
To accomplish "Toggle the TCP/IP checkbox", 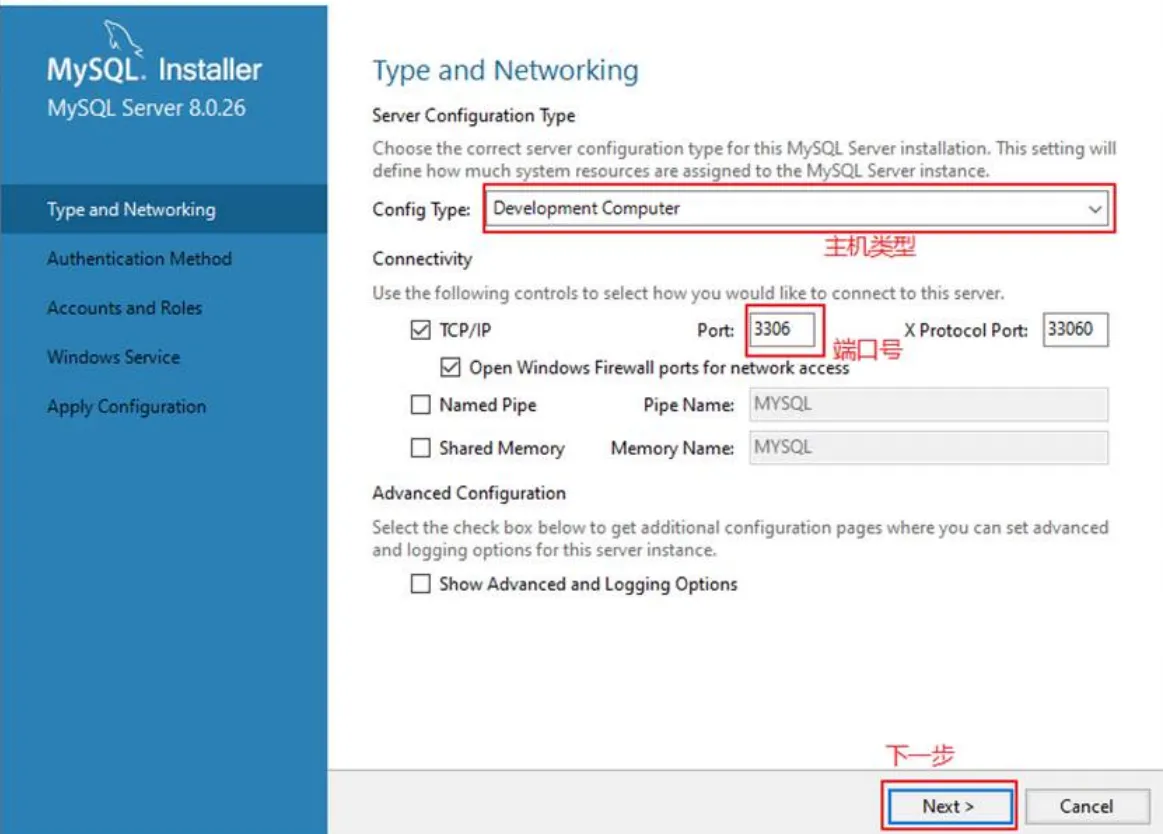I will (421, 329).
